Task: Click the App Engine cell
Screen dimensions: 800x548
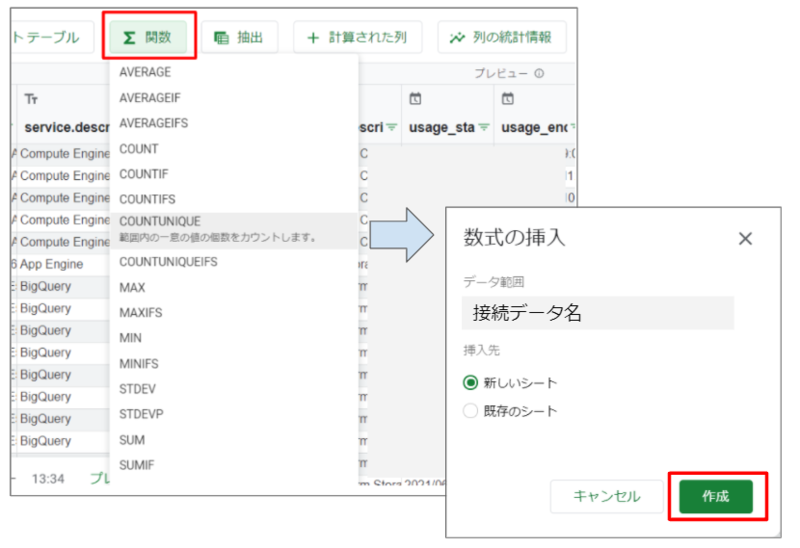Action: [x=51, y=264]
